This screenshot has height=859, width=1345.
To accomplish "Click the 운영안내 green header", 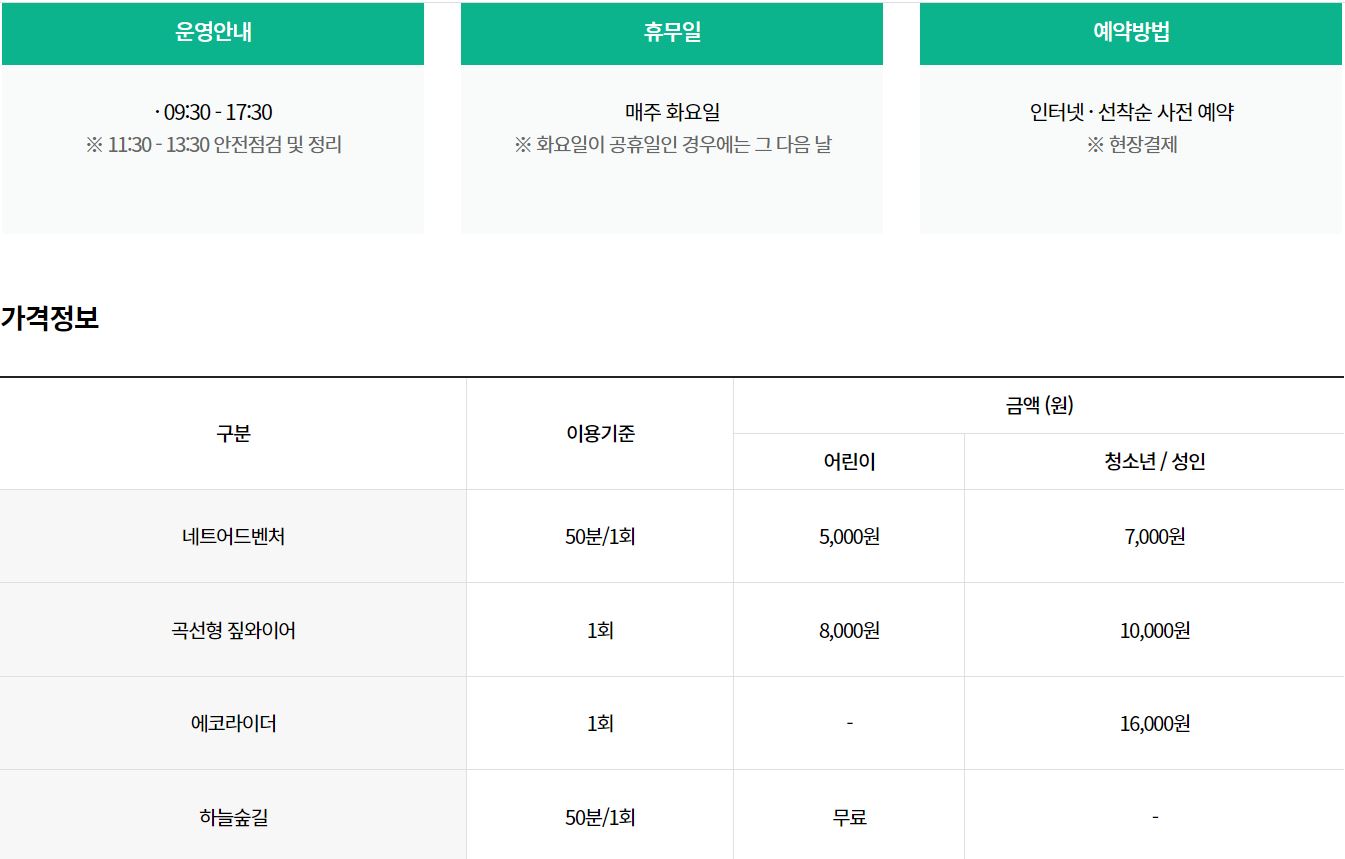I will 213,32.
